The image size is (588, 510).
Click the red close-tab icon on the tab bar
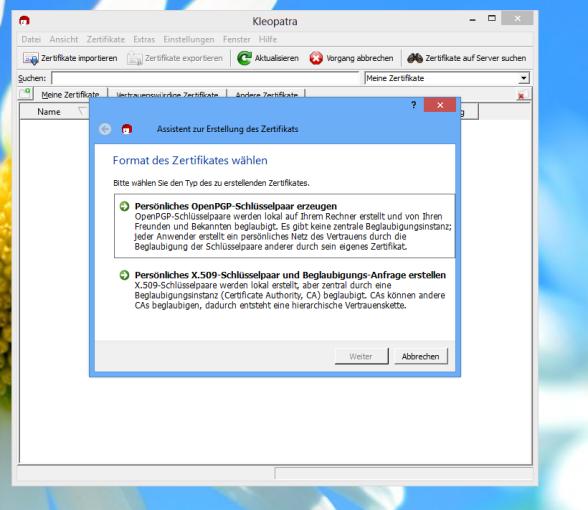pyautogui.click(x=521, y=96)
